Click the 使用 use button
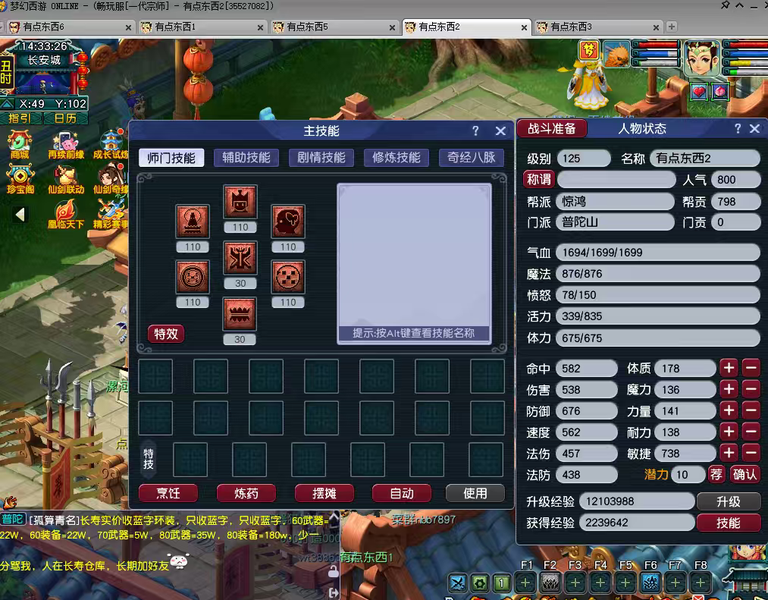768x600 pixels. (475, 493)
